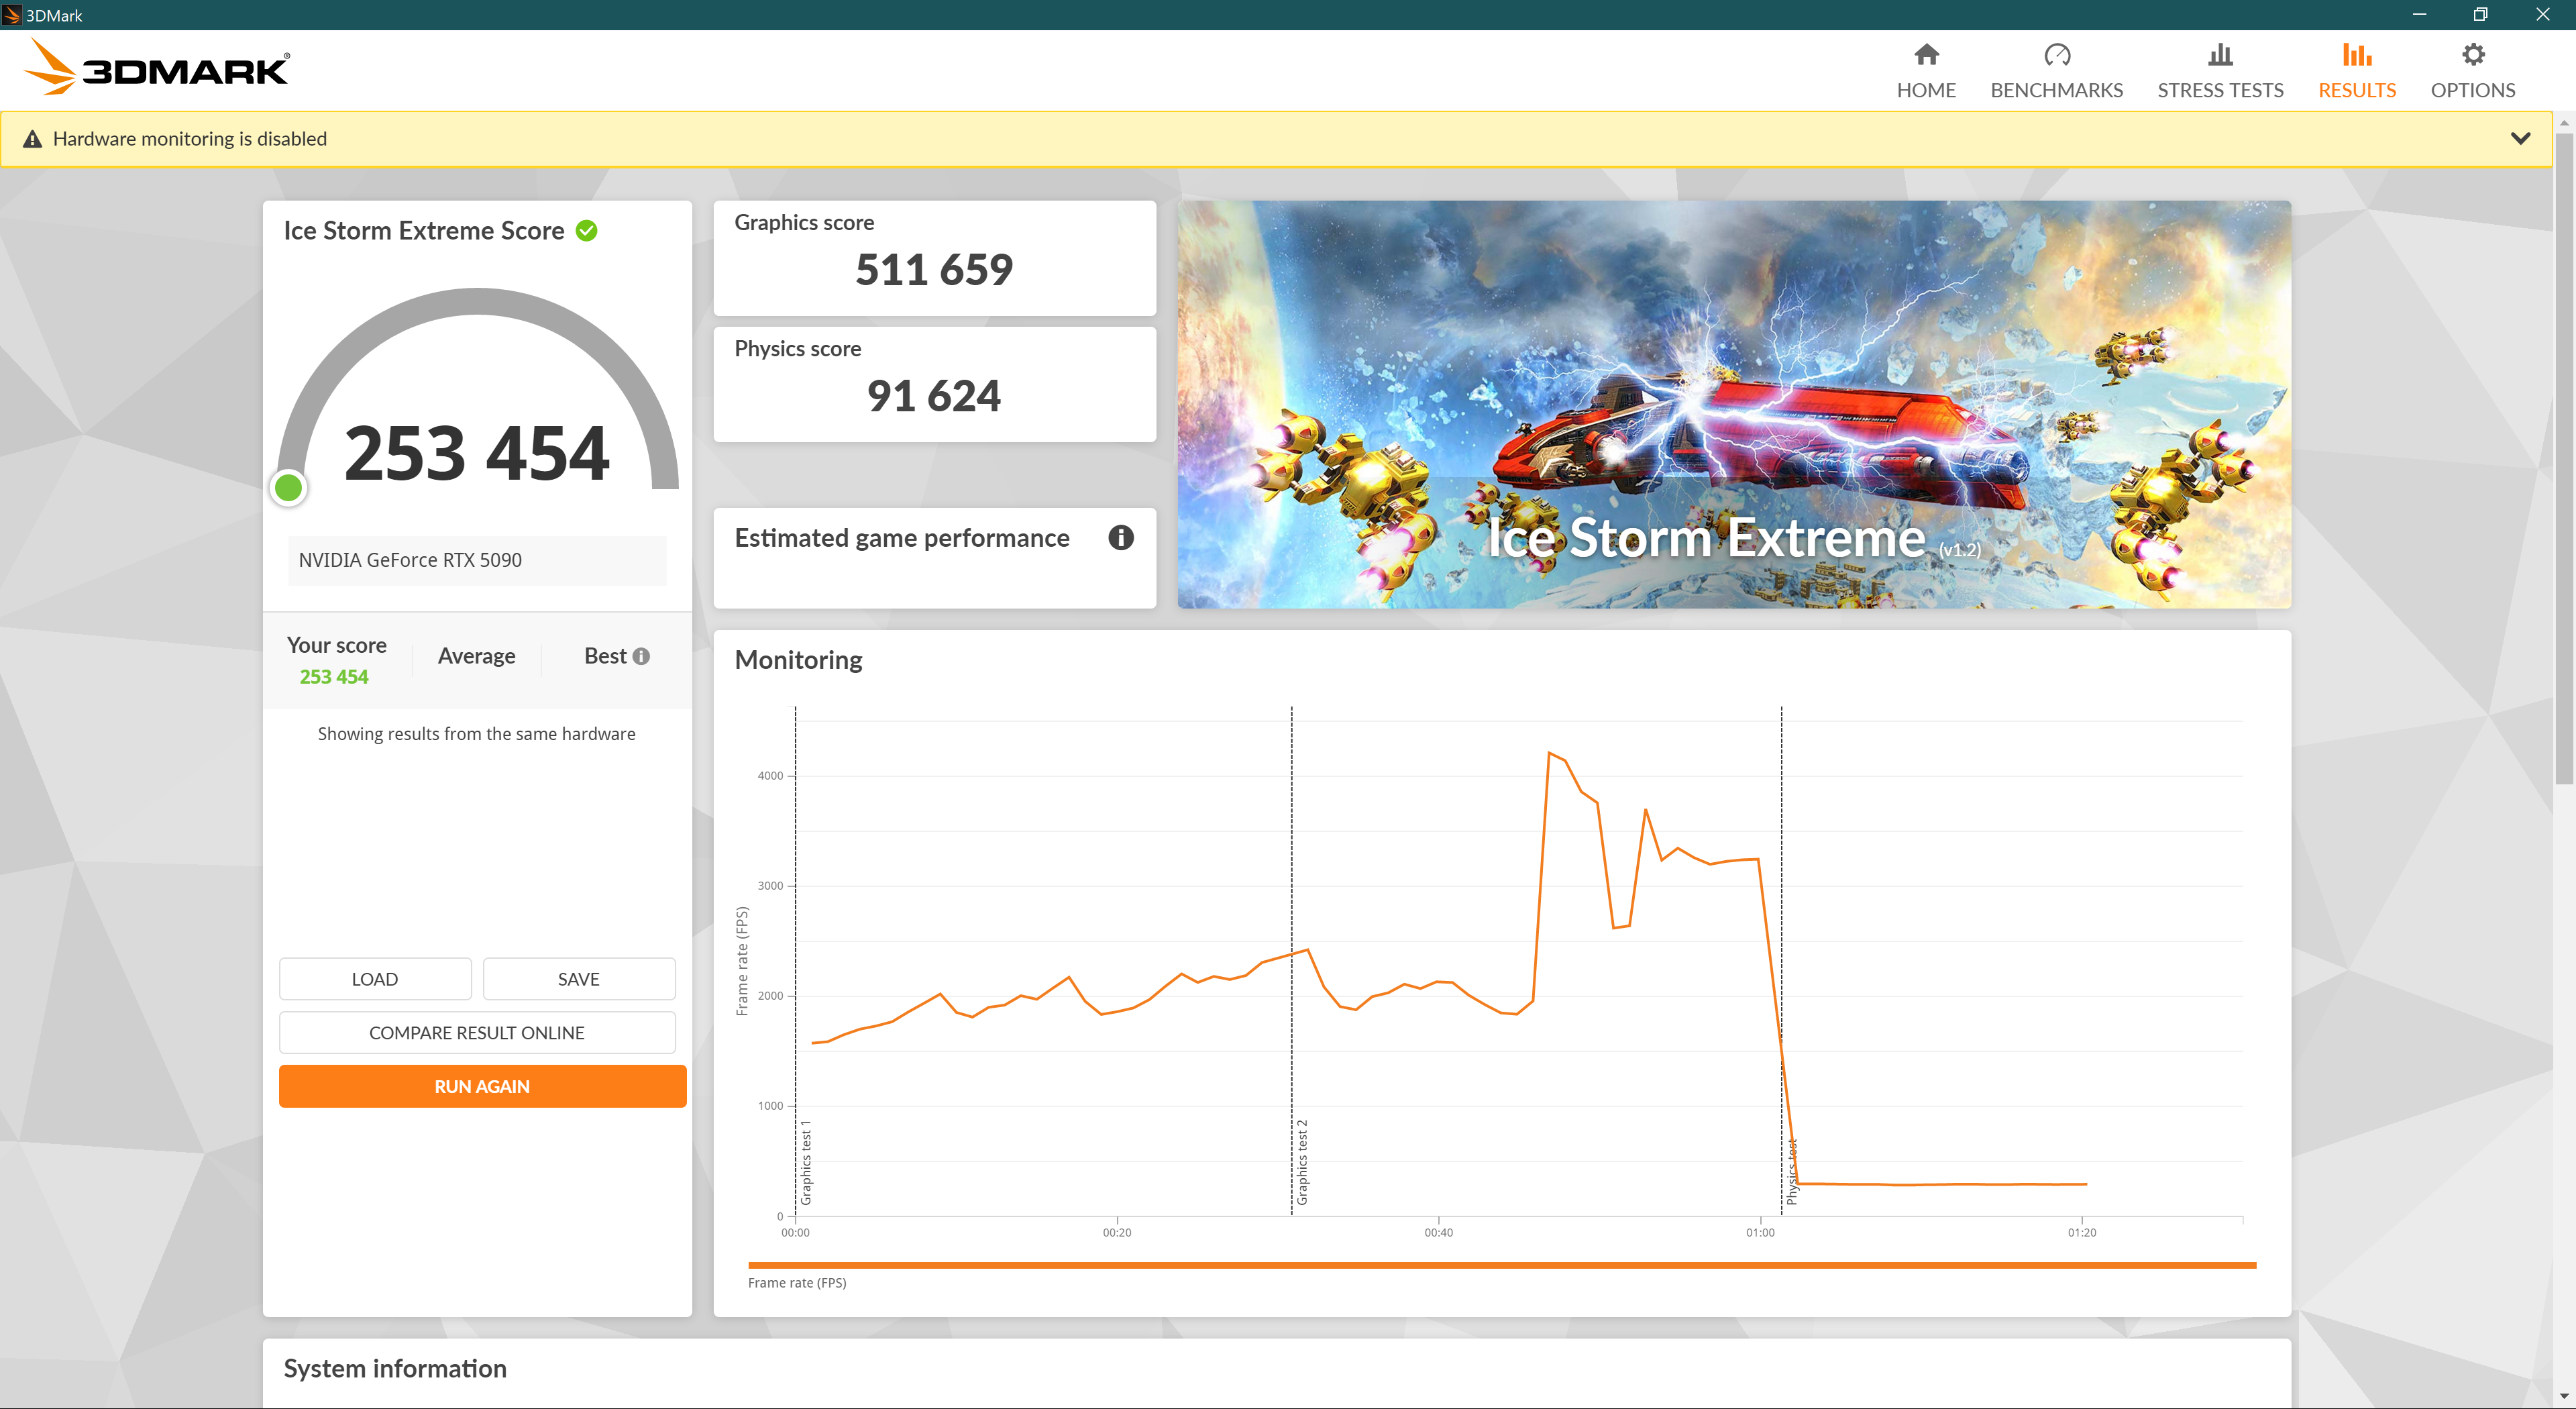The width and height of the screenshot is (2576, 1409).
Task: Click the Estimated game performance info icon
Action: tap(1121, 538)
